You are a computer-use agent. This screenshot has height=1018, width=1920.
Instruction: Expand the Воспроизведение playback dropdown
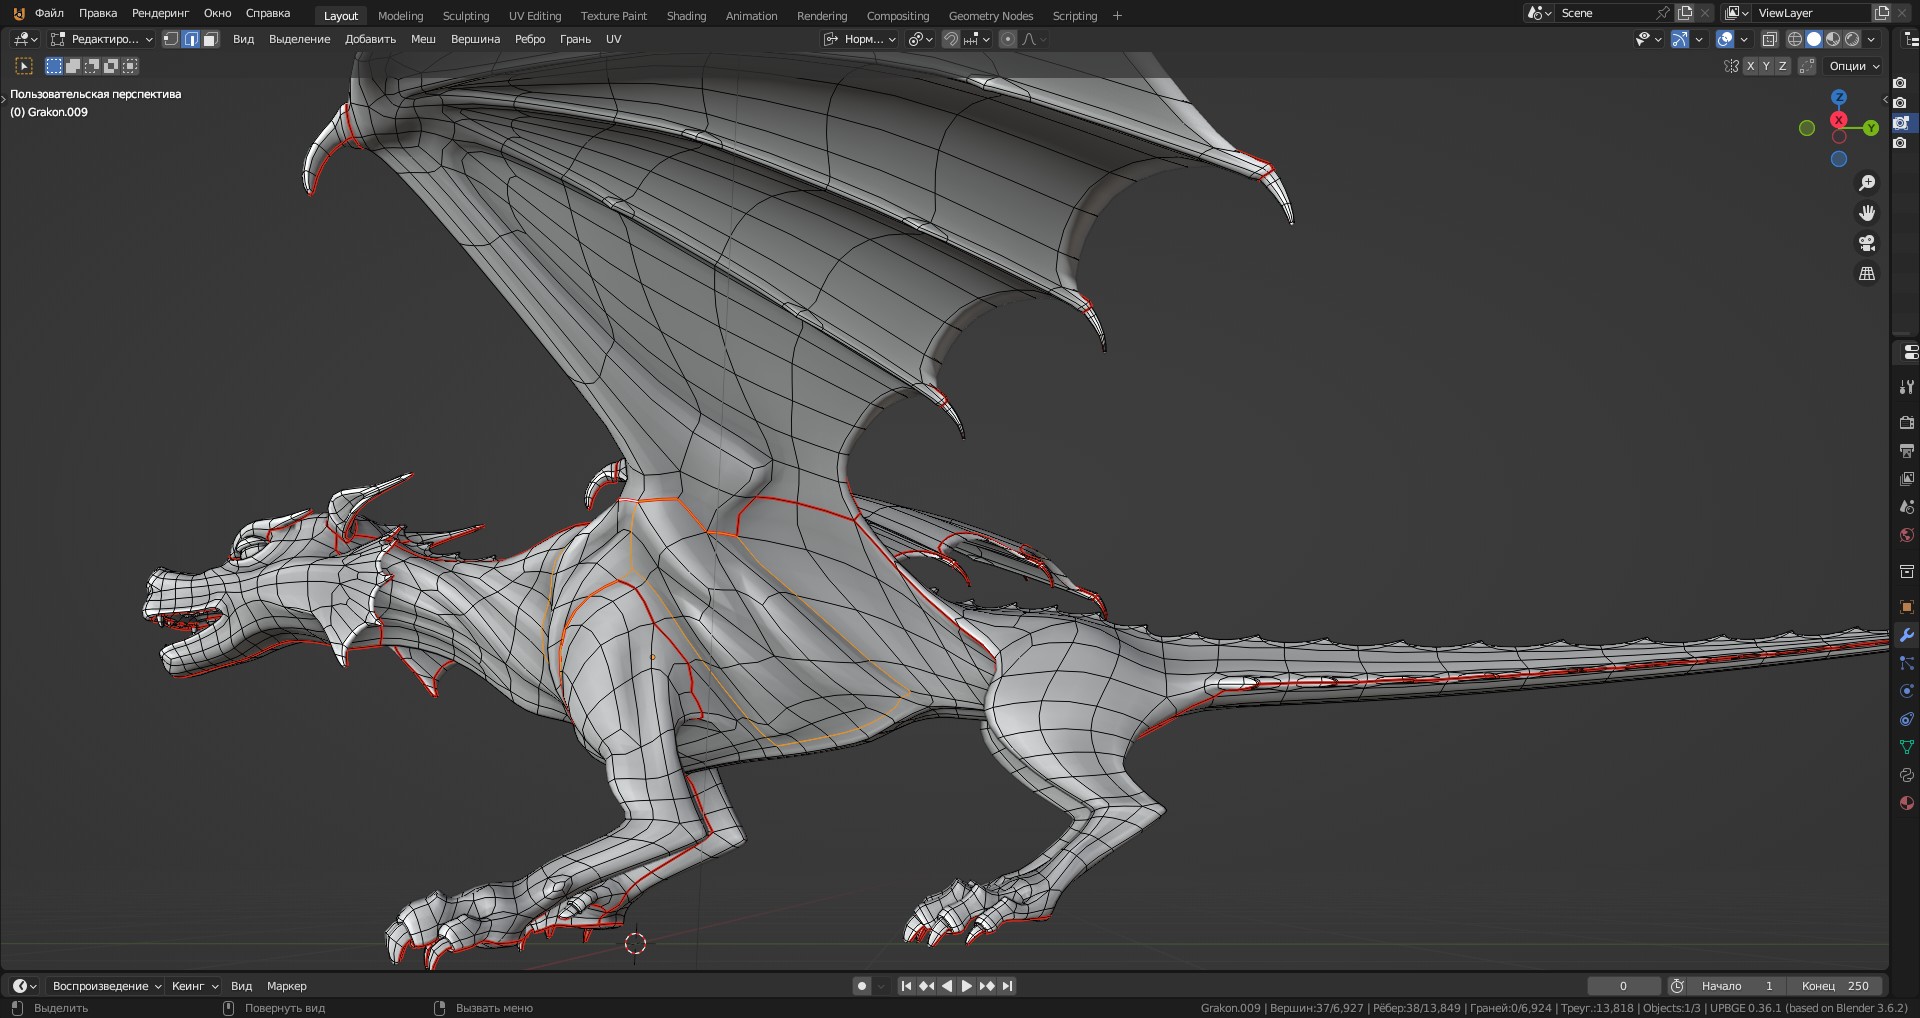[x=106, y=986]
